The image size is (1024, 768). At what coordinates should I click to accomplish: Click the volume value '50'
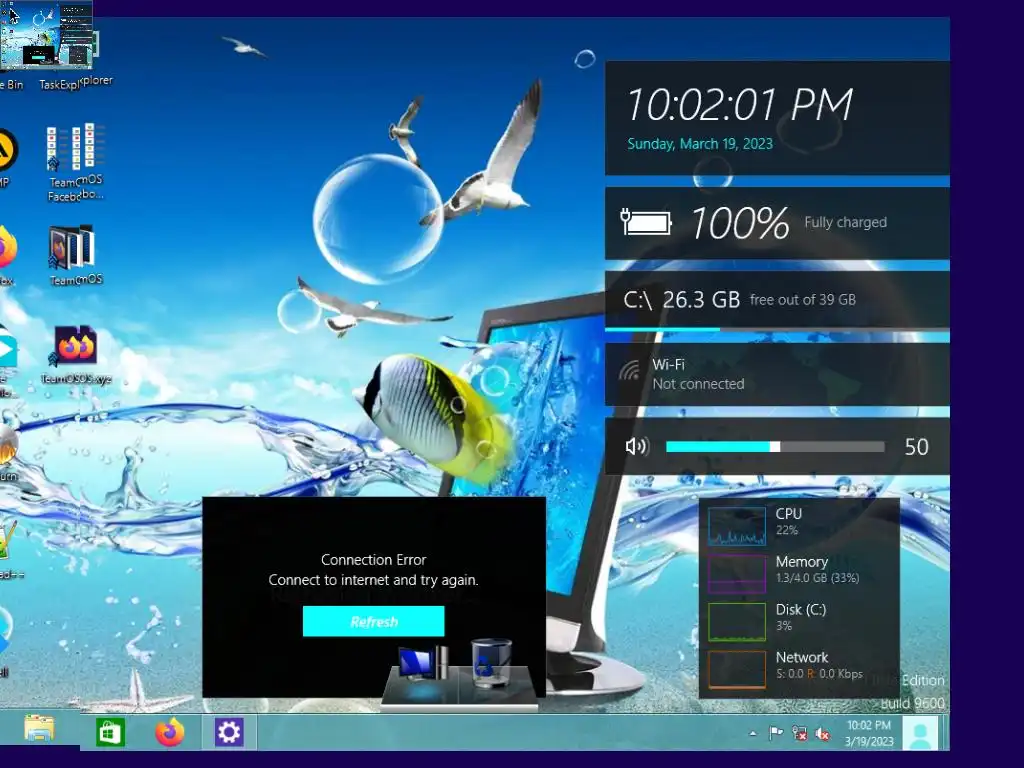(x=916, y=447)
